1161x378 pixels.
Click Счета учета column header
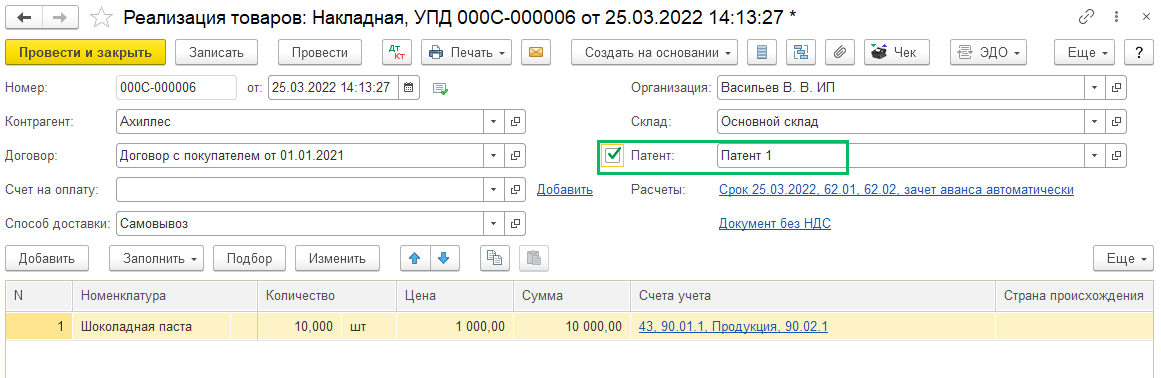[x=812, y=296]
